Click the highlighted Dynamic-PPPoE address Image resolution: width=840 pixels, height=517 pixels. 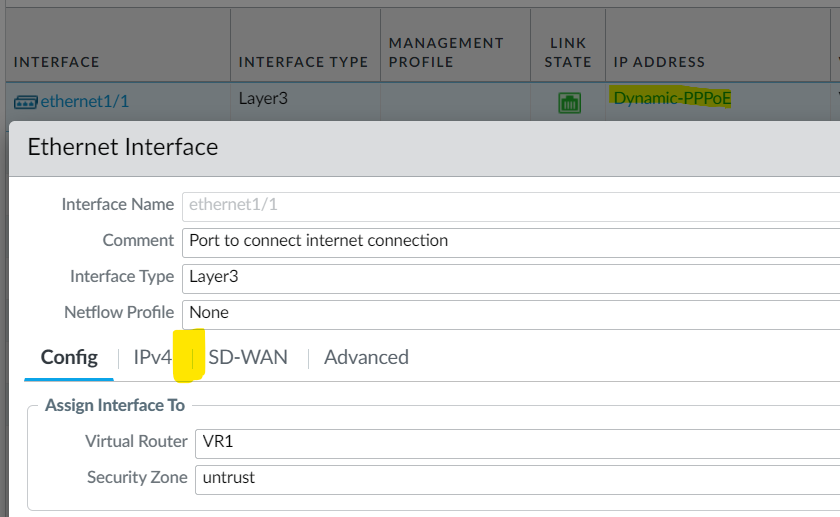point(671,99)
